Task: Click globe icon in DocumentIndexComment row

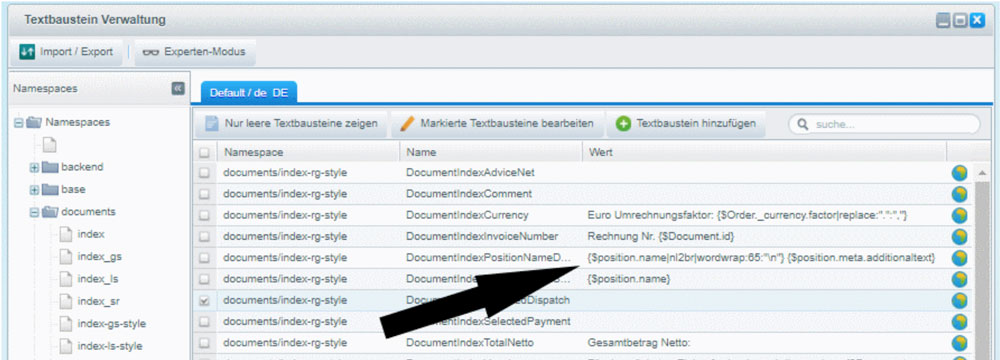Action: point(959,194)
